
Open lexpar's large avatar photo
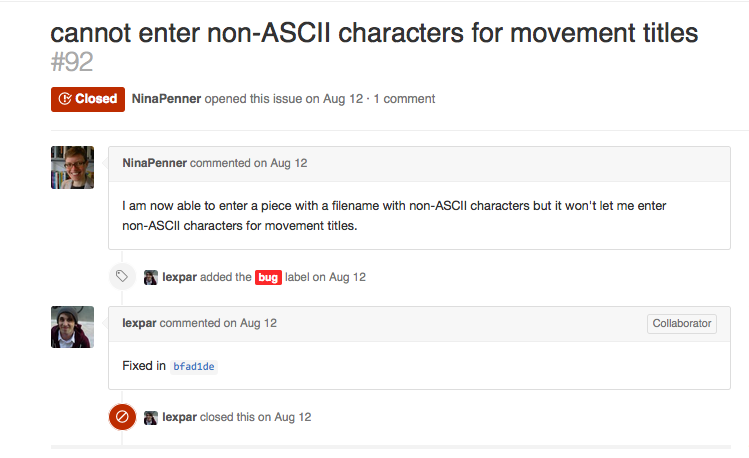point(73,327)
